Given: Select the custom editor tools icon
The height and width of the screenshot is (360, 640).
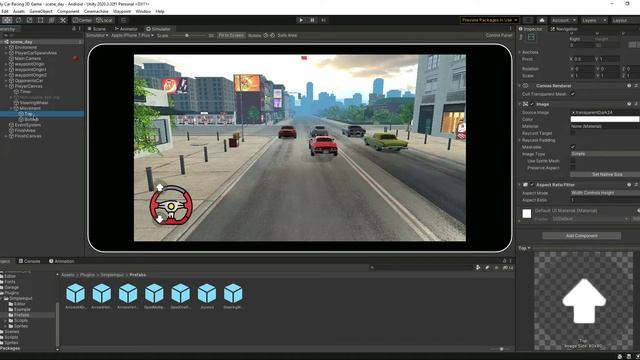Looking at the screenshot, I should (x=63, y=20).
